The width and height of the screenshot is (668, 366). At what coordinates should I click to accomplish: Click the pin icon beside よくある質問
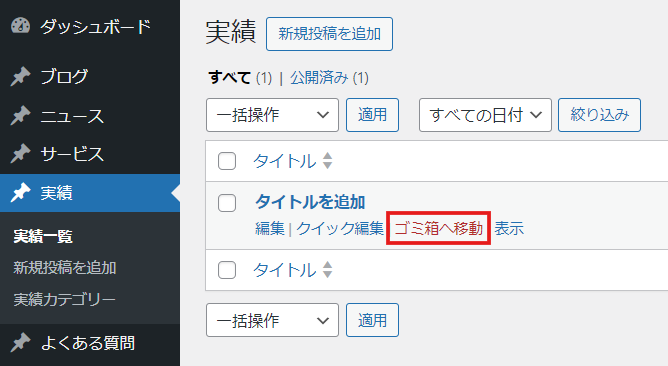pos(20,343)
